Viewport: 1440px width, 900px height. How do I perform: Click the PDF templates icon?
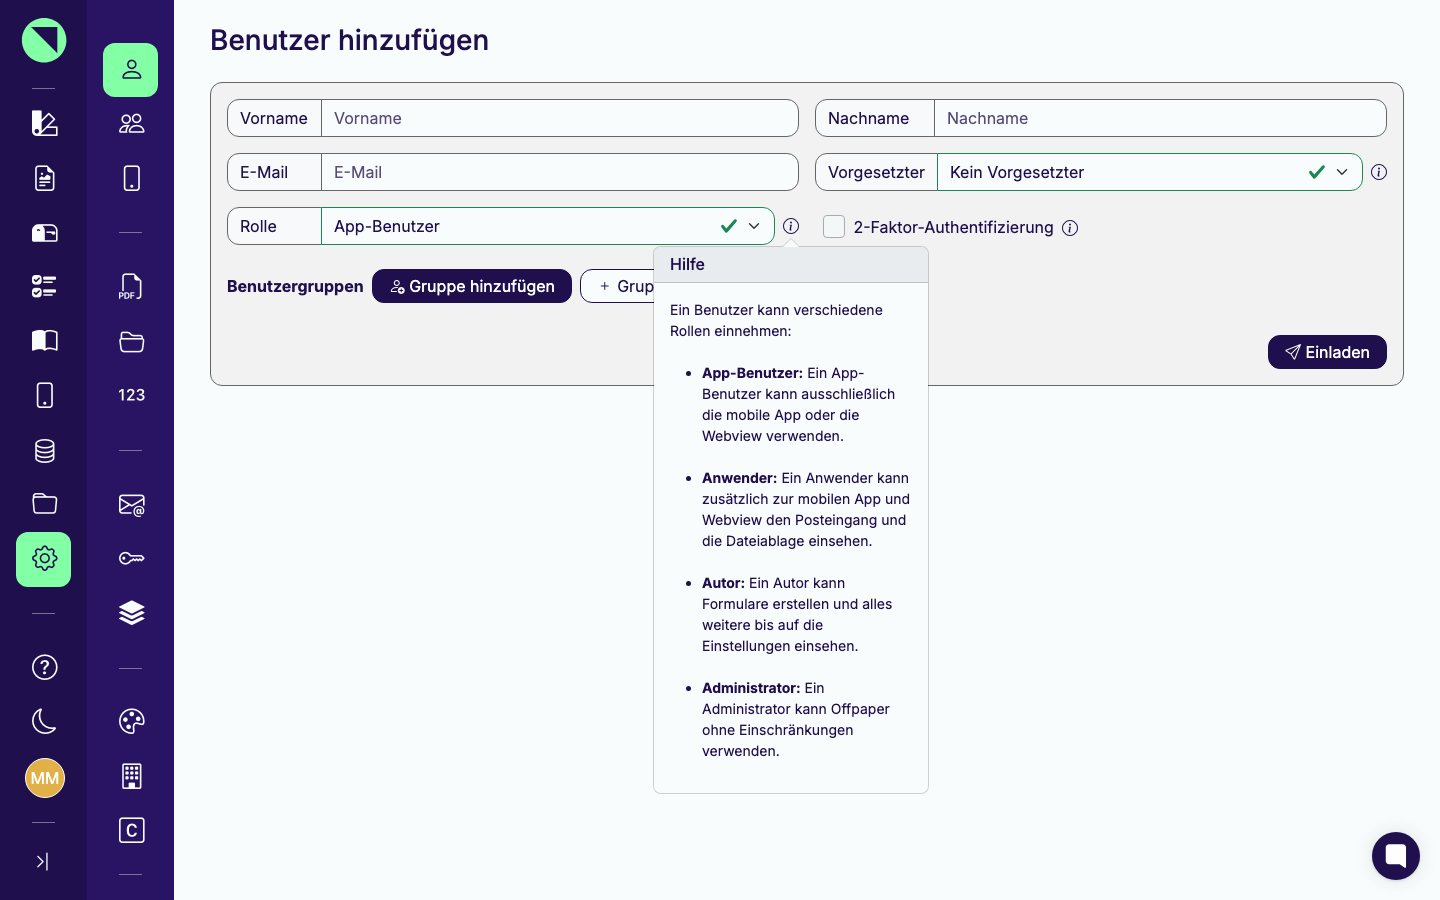(x=131, y=287)
